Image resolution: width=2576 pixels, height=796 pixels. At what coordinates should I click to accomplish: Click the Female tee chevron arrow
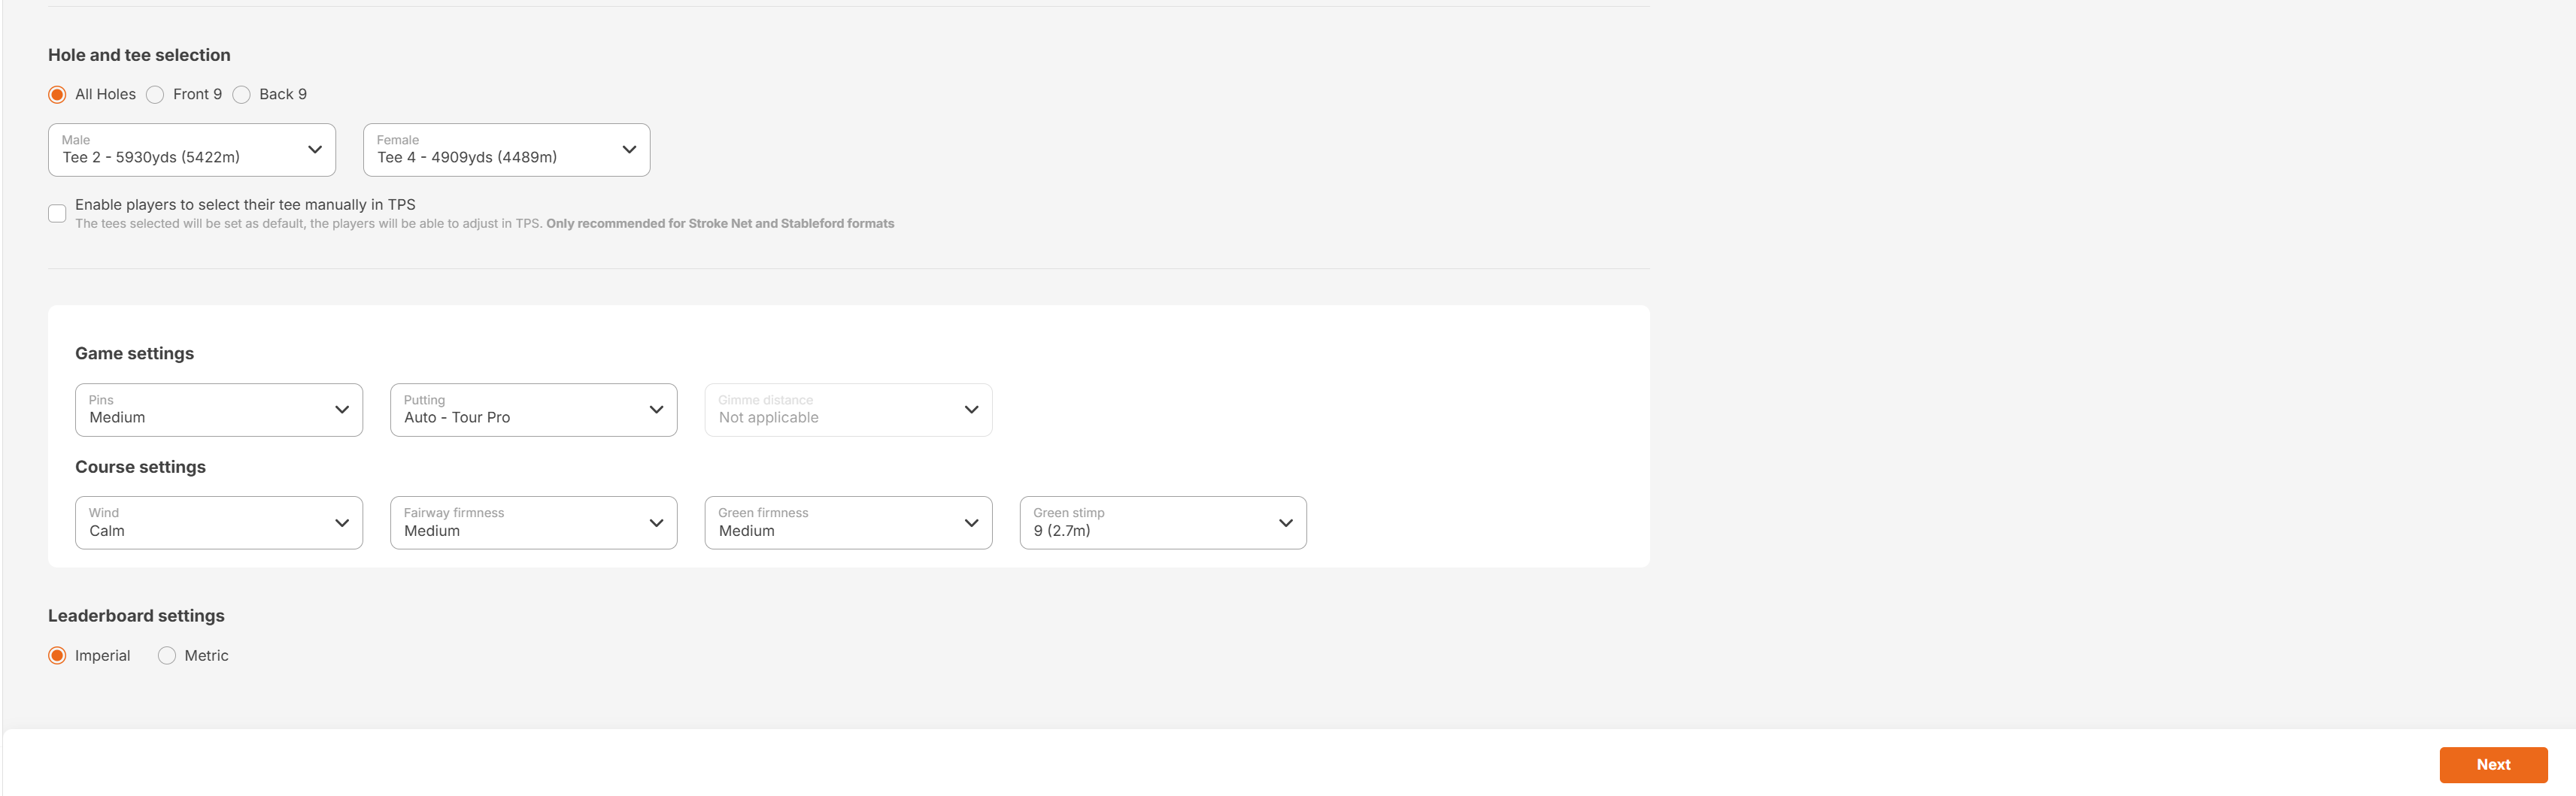point(629,150)
